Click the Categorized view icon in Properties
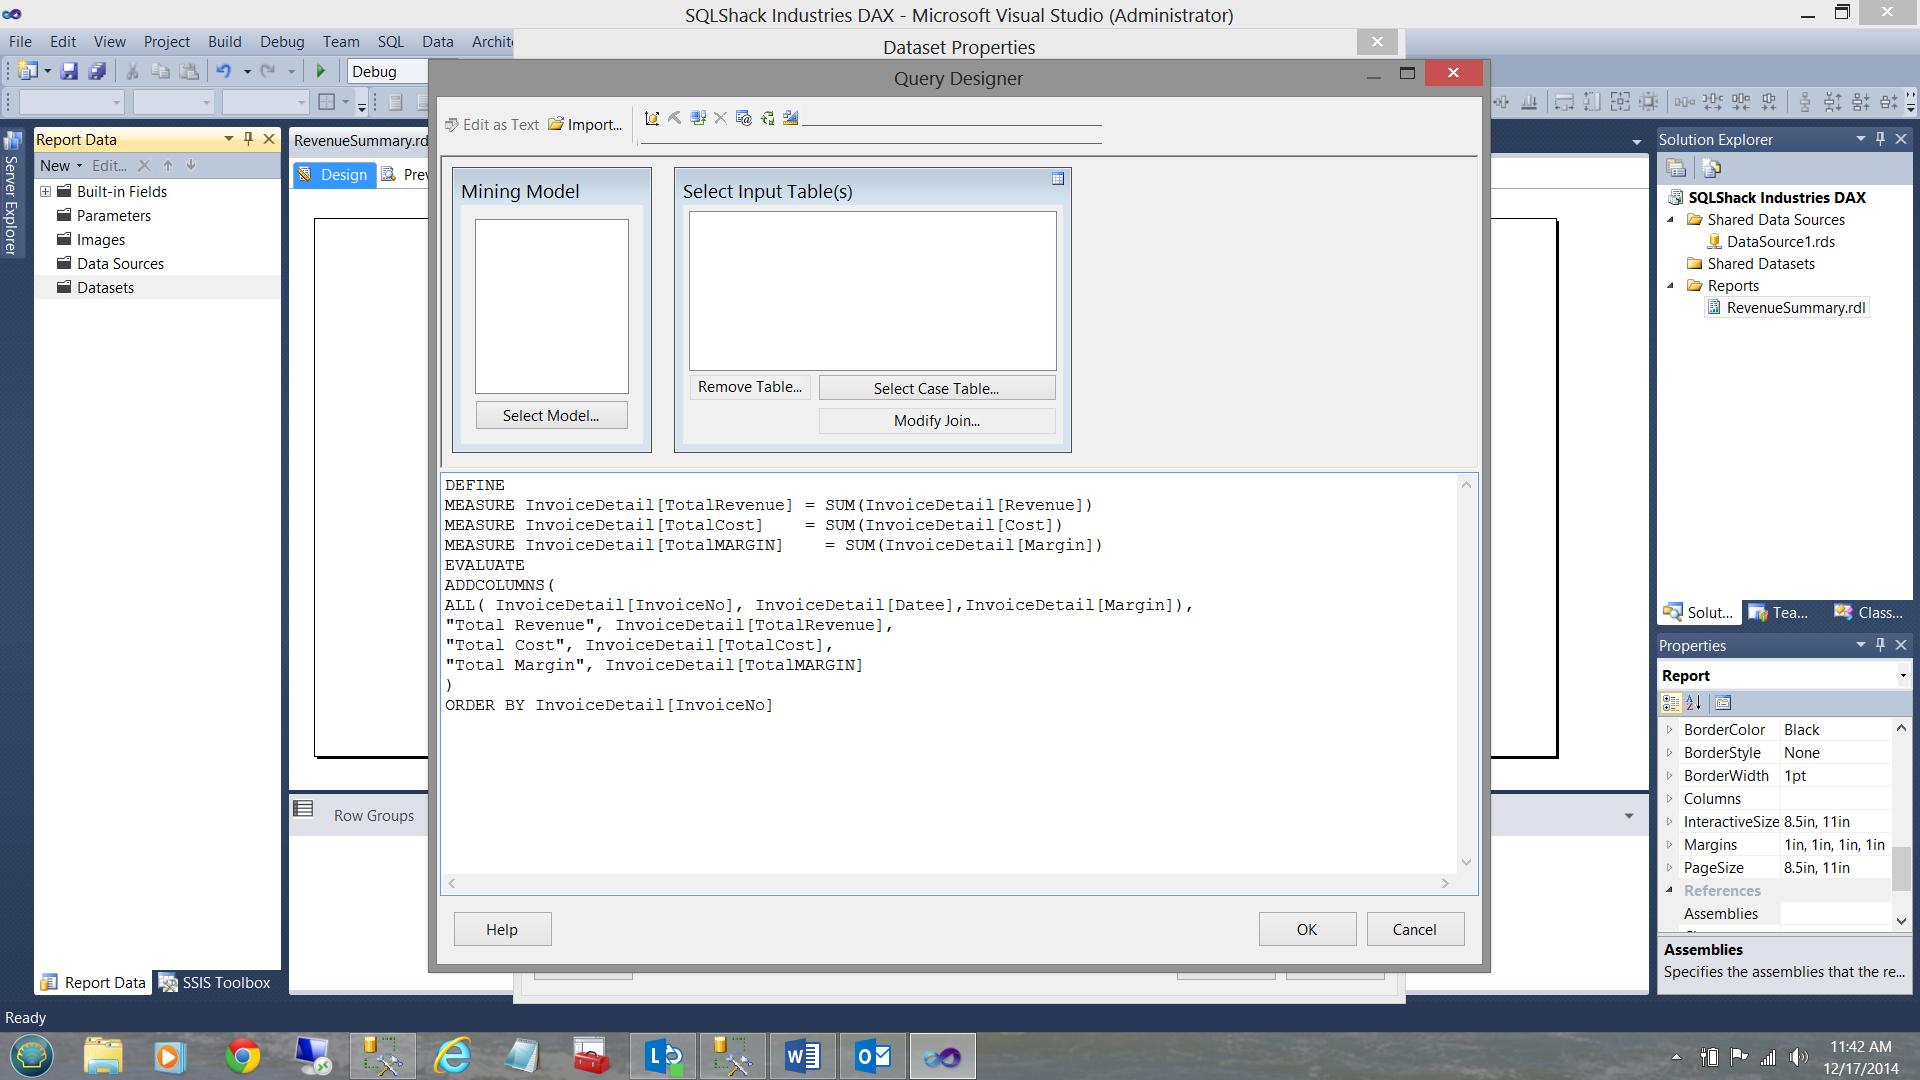Image resolution: width=1920 pixels, height=1080 pixels. pos(1671,703)
